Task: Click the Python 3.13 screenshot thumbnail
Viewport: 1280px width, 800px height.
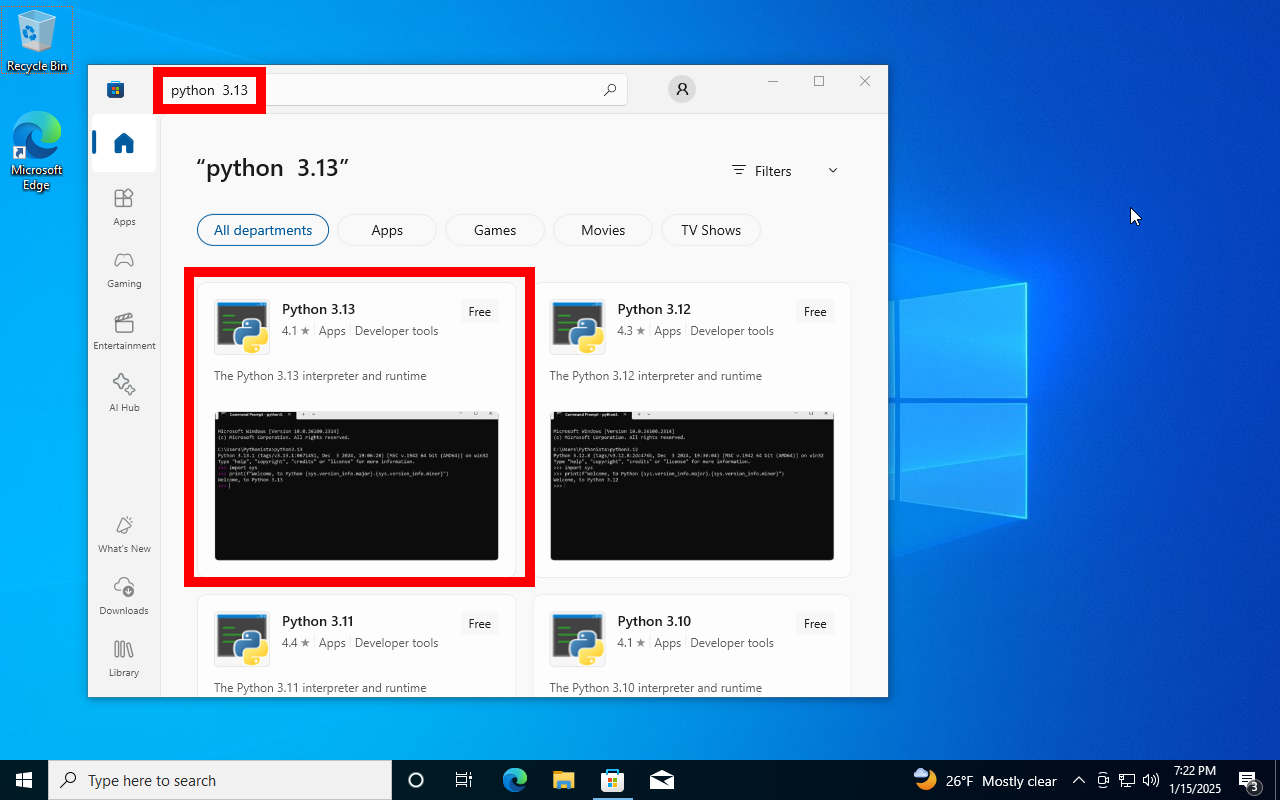Action: (x=356, y=485)
